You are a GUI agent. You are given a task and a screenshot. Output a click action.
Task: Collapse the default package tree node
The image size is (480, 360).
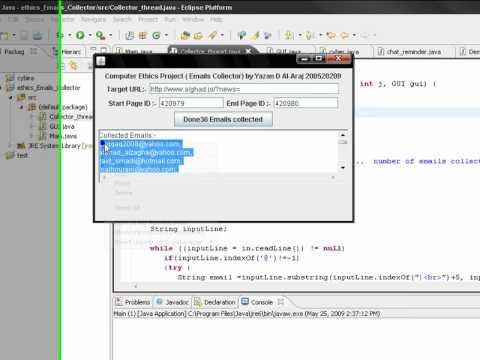[x=22, y=107]
